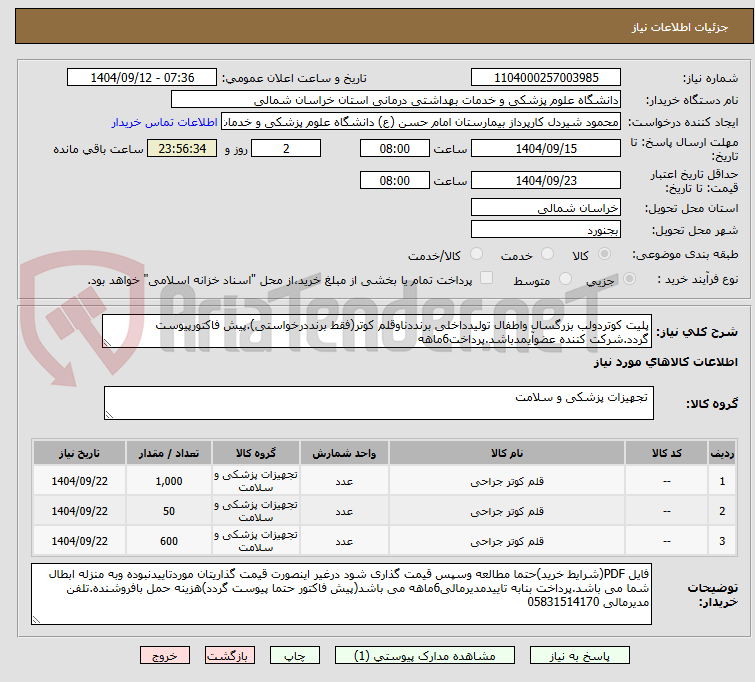Click the خروج exit button
Screen dimensions: 755x682
point(165,656)
